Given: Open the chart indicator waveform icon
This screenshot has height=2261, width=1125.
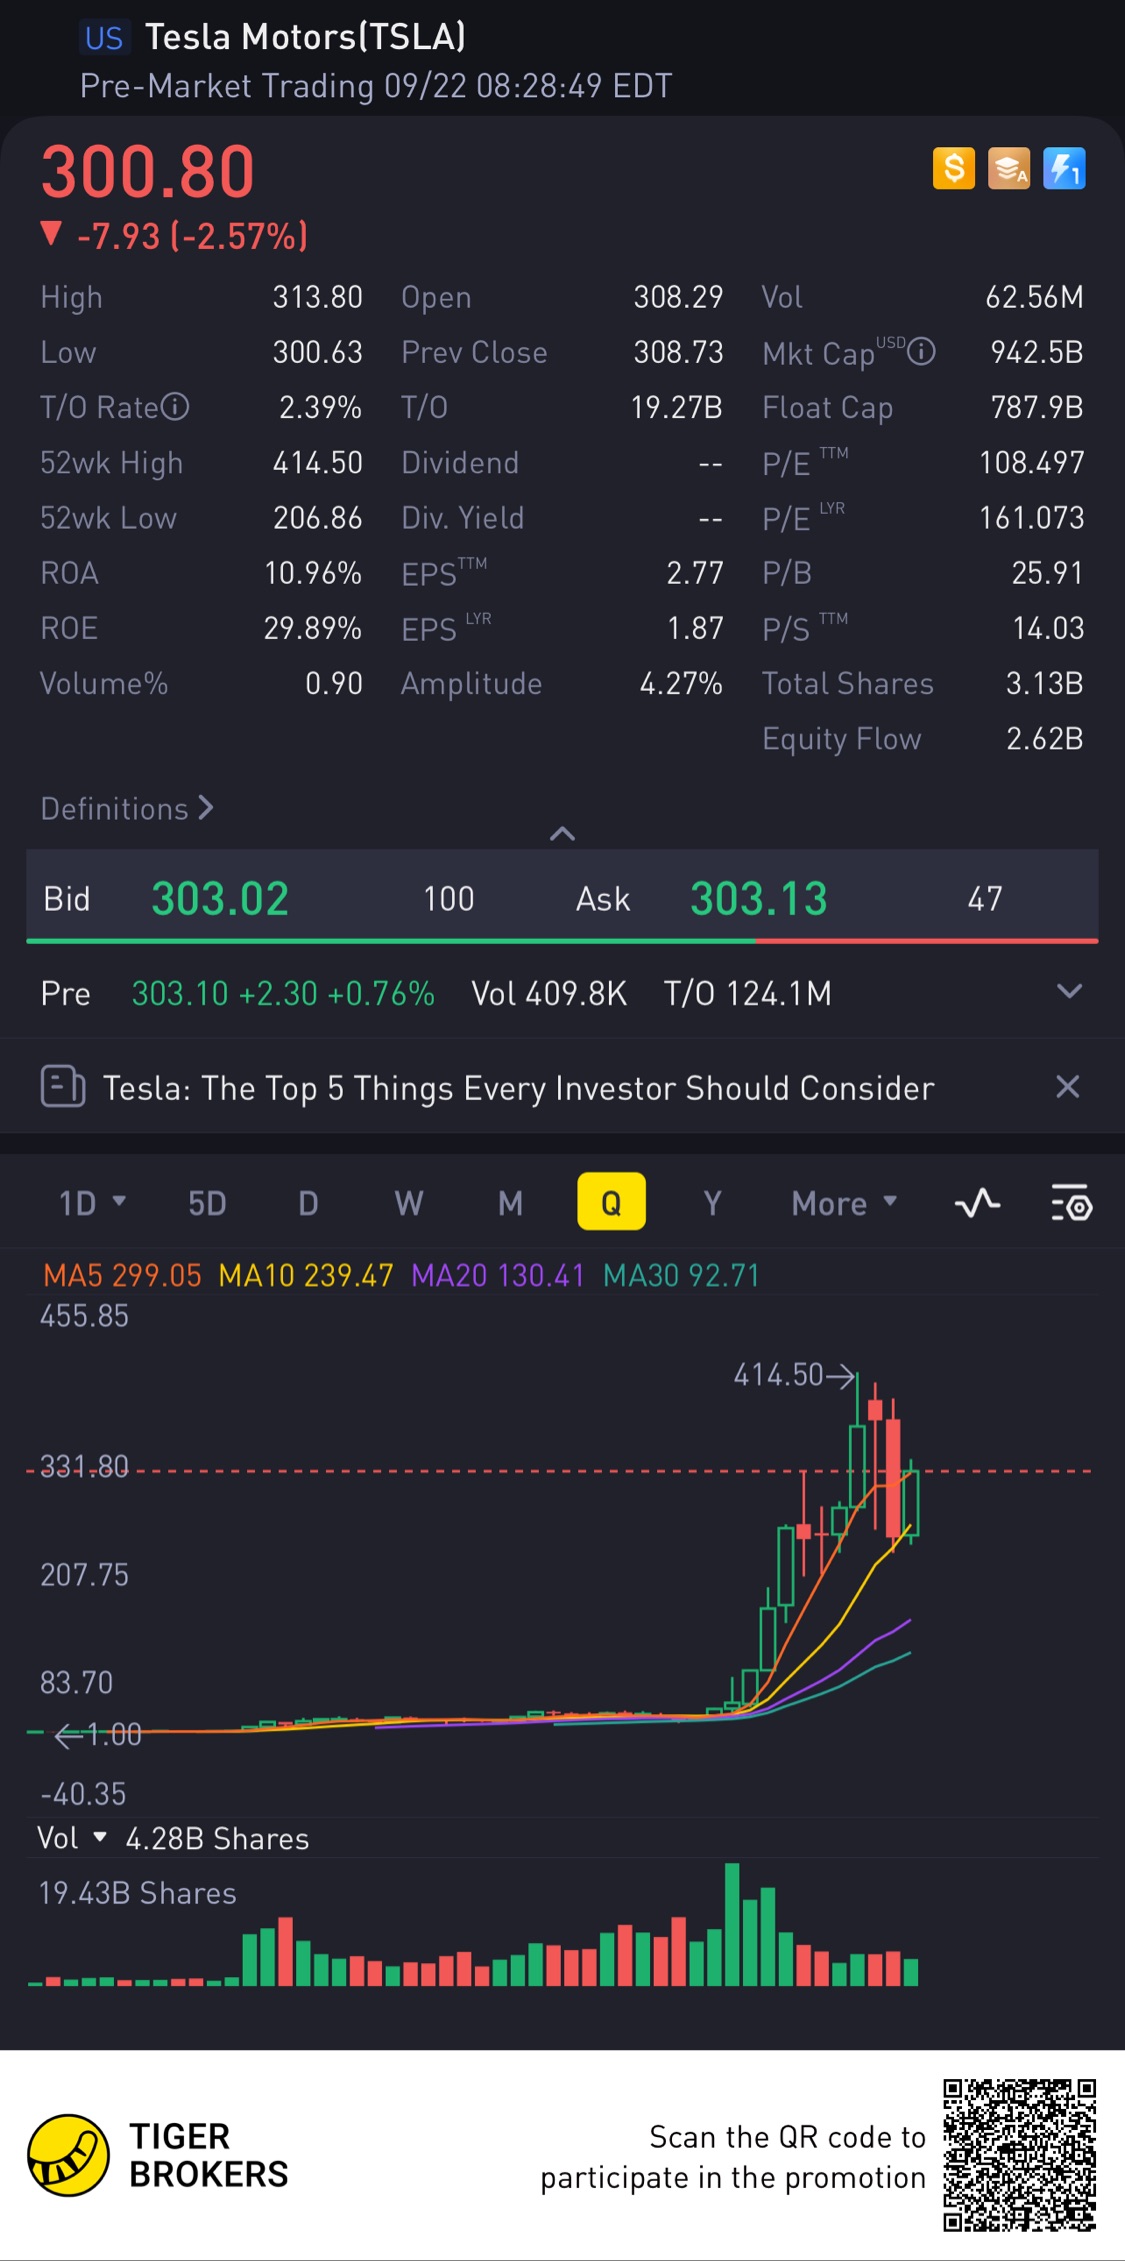Looking at the screenshot, I should [978, 1203].
